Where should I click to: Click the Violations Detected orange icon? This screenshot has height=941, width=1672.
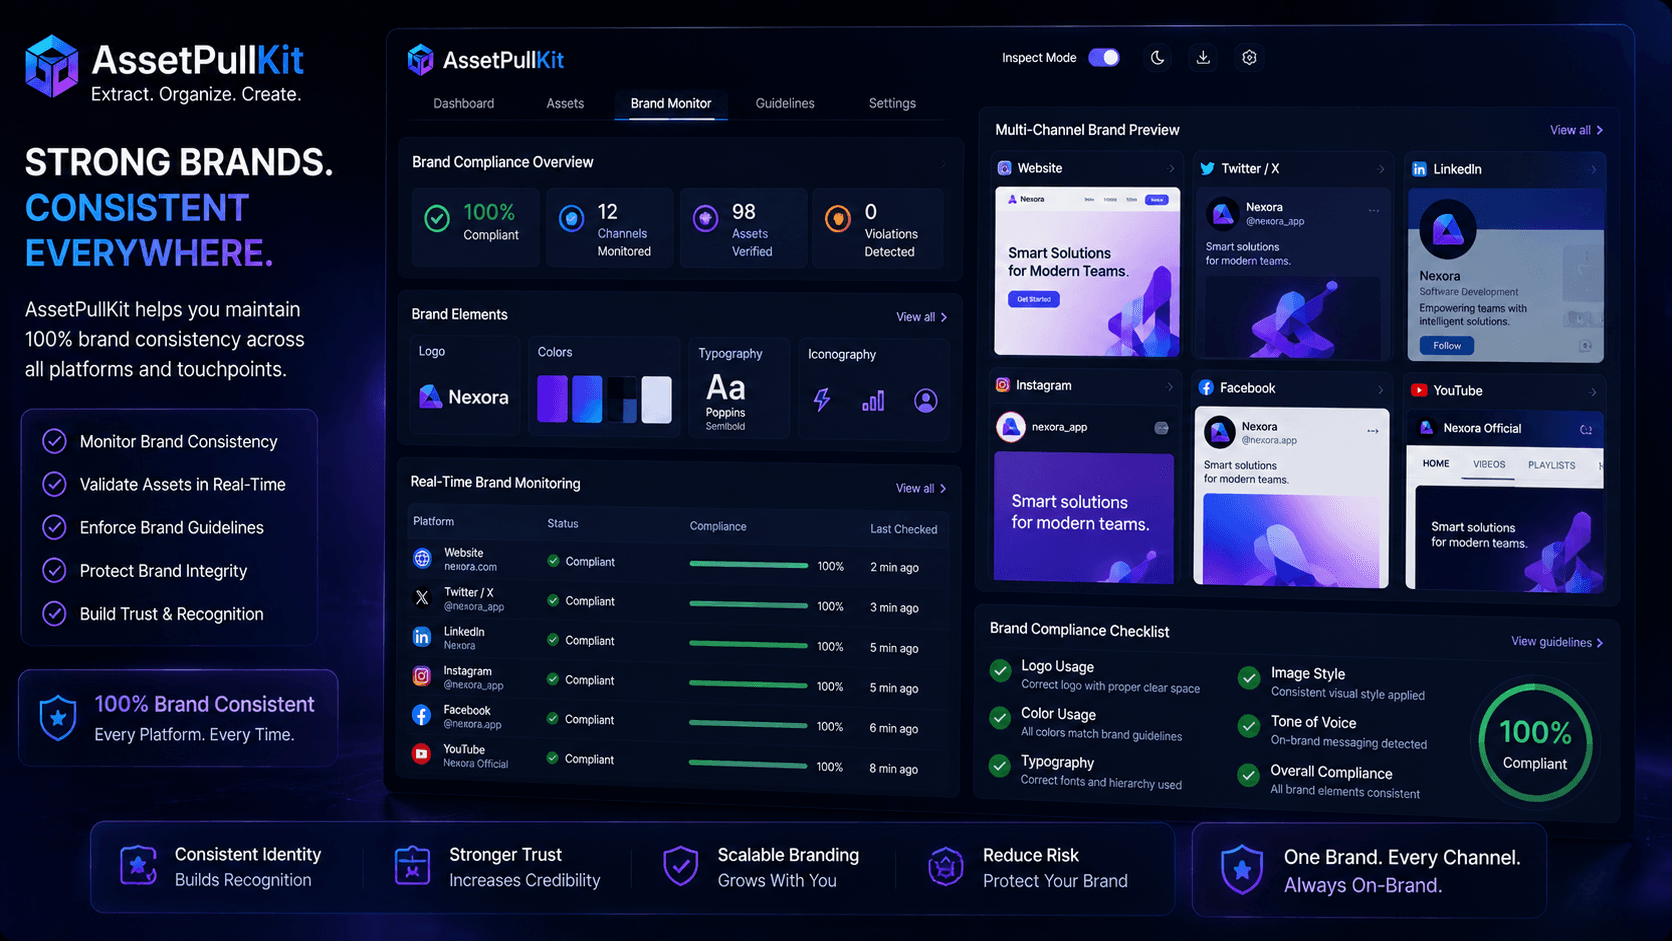(838, 218)
